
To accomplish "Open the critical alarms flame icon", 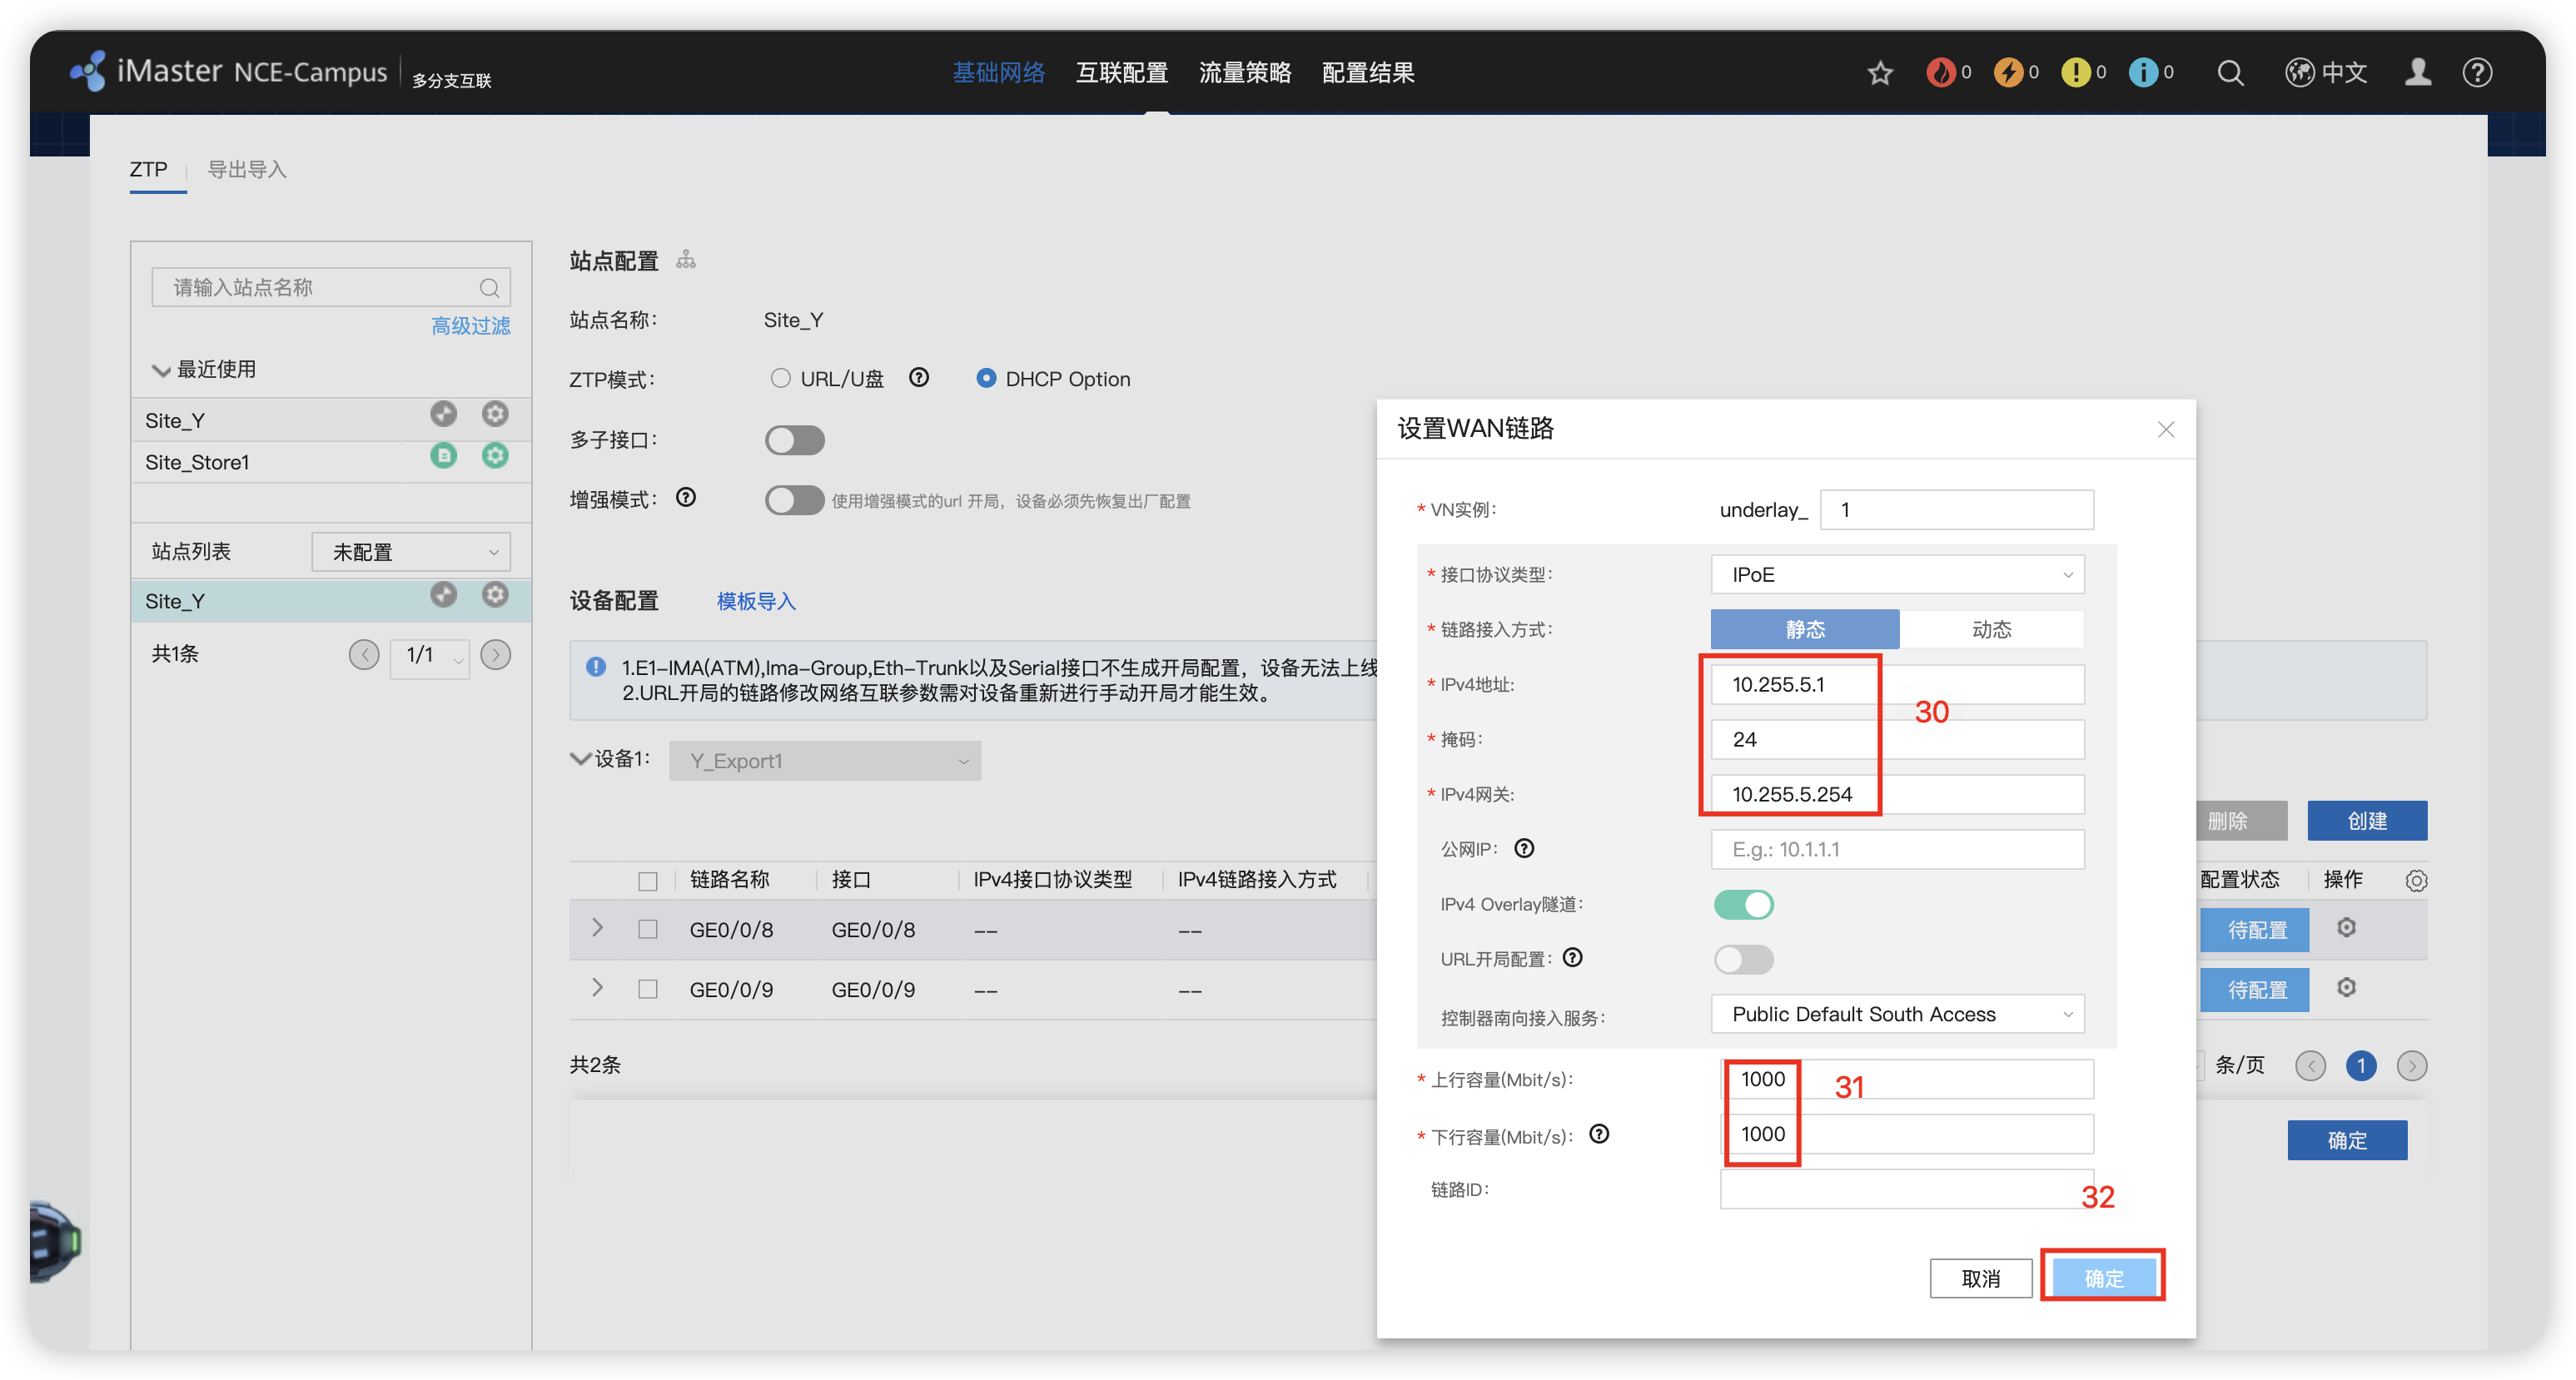I will 1940,73.
